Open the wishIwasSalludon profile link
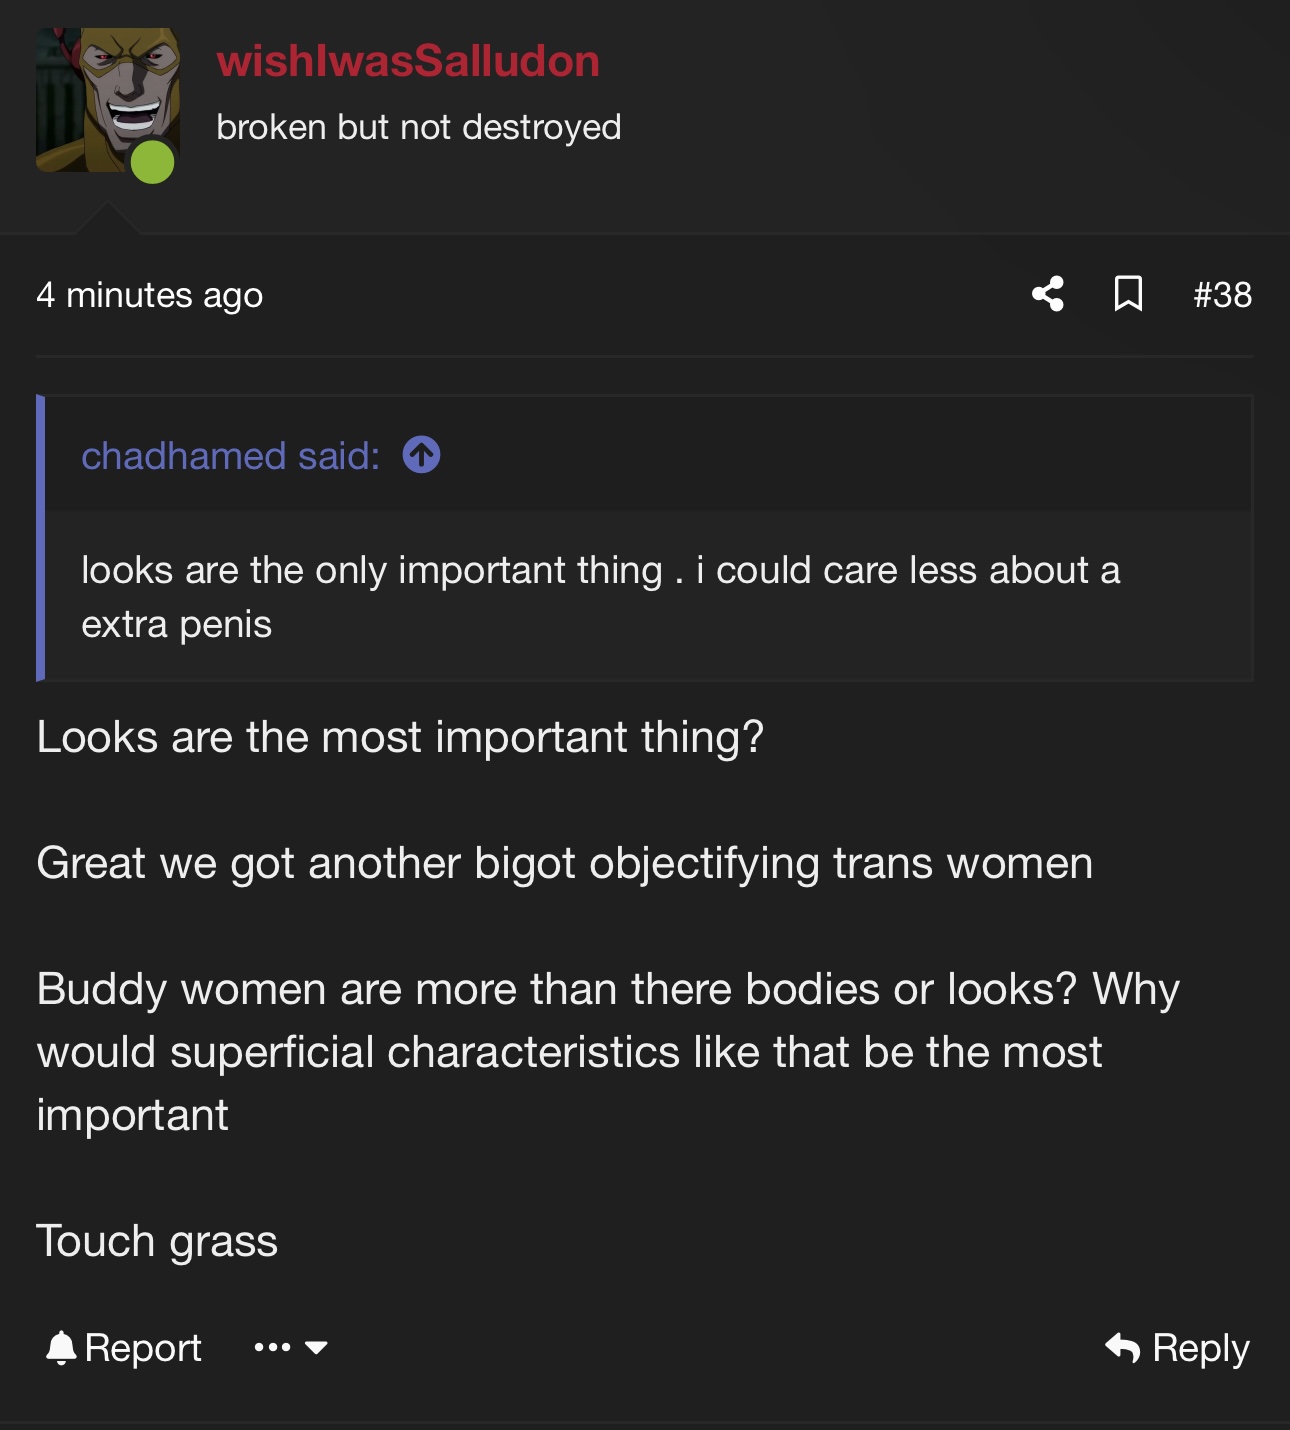 pos(408,61)
